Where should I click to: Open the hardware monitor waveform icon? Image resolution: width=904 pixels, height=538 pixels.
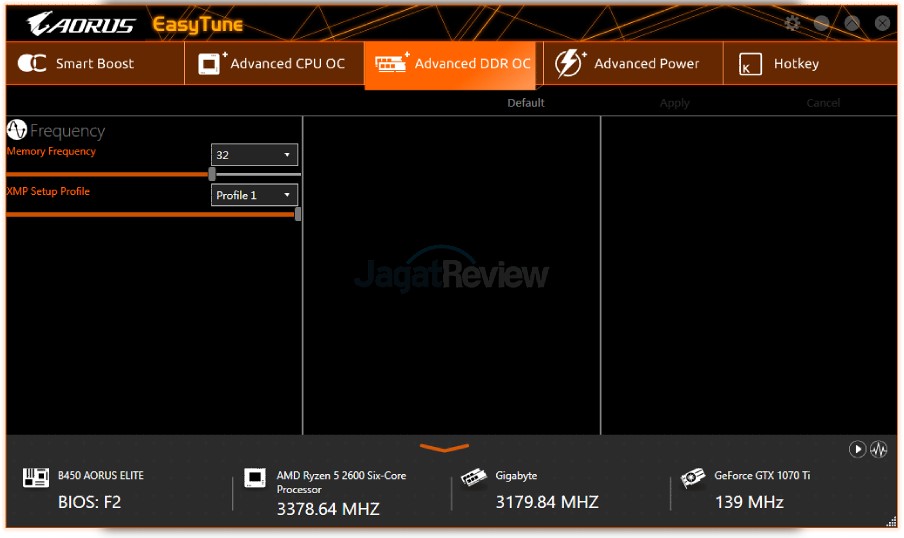(879, 449)
